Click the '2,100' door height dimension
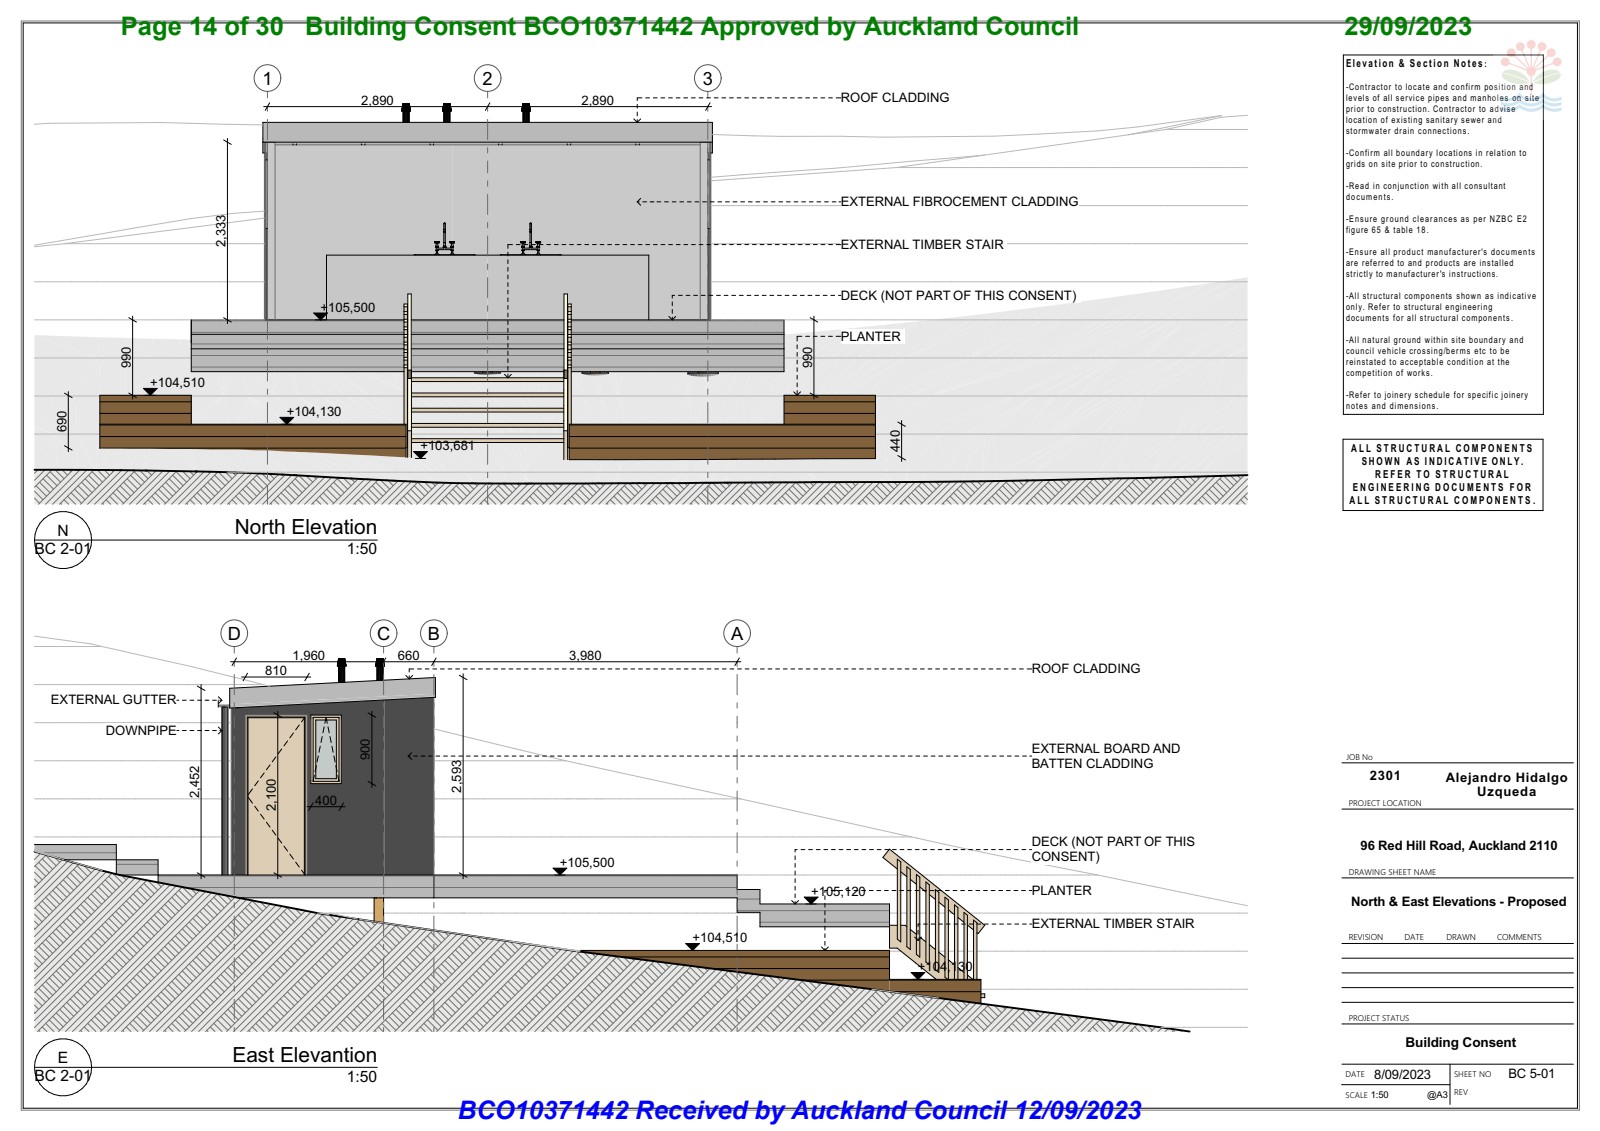1600x1131 pixels. pos(271,794)
